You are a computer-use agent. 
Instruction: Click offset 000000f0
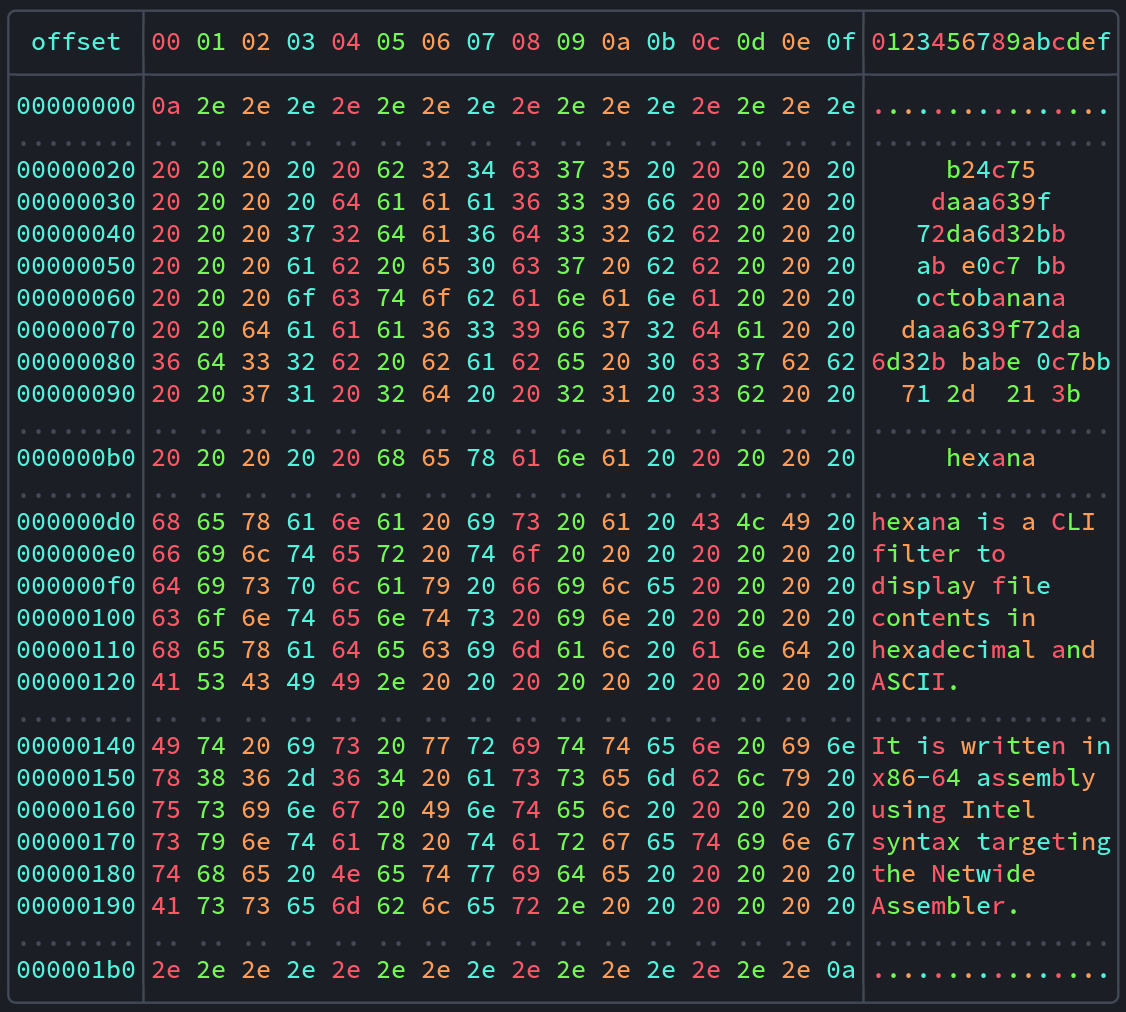pyautogui.click(x=76, y=585)
